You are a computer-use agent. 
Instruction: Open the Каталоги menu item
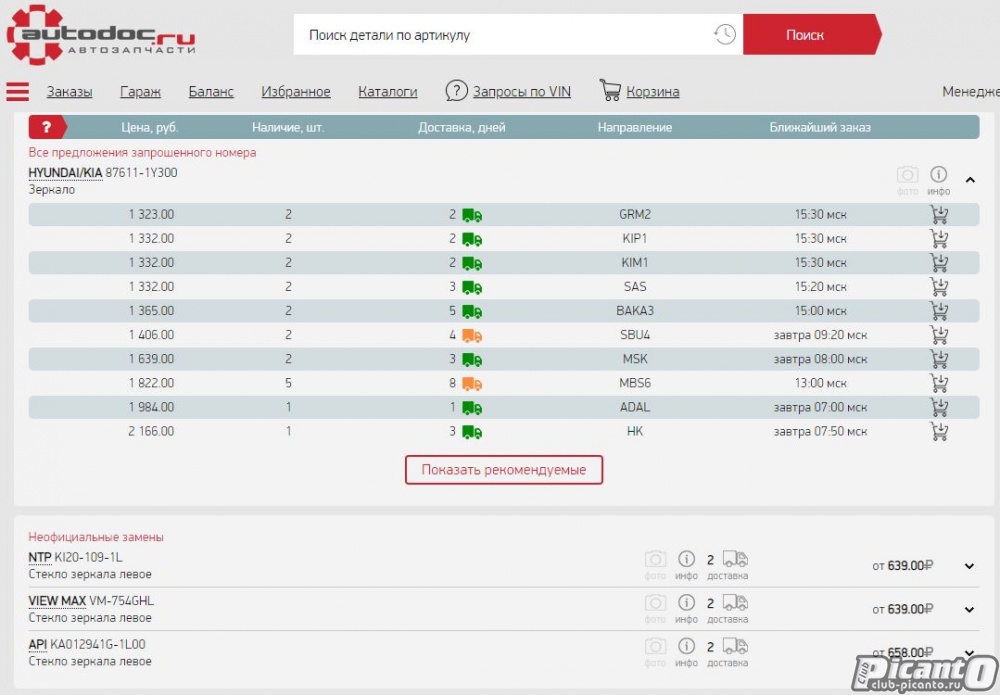pyautogui.click(x=388, y=92)
